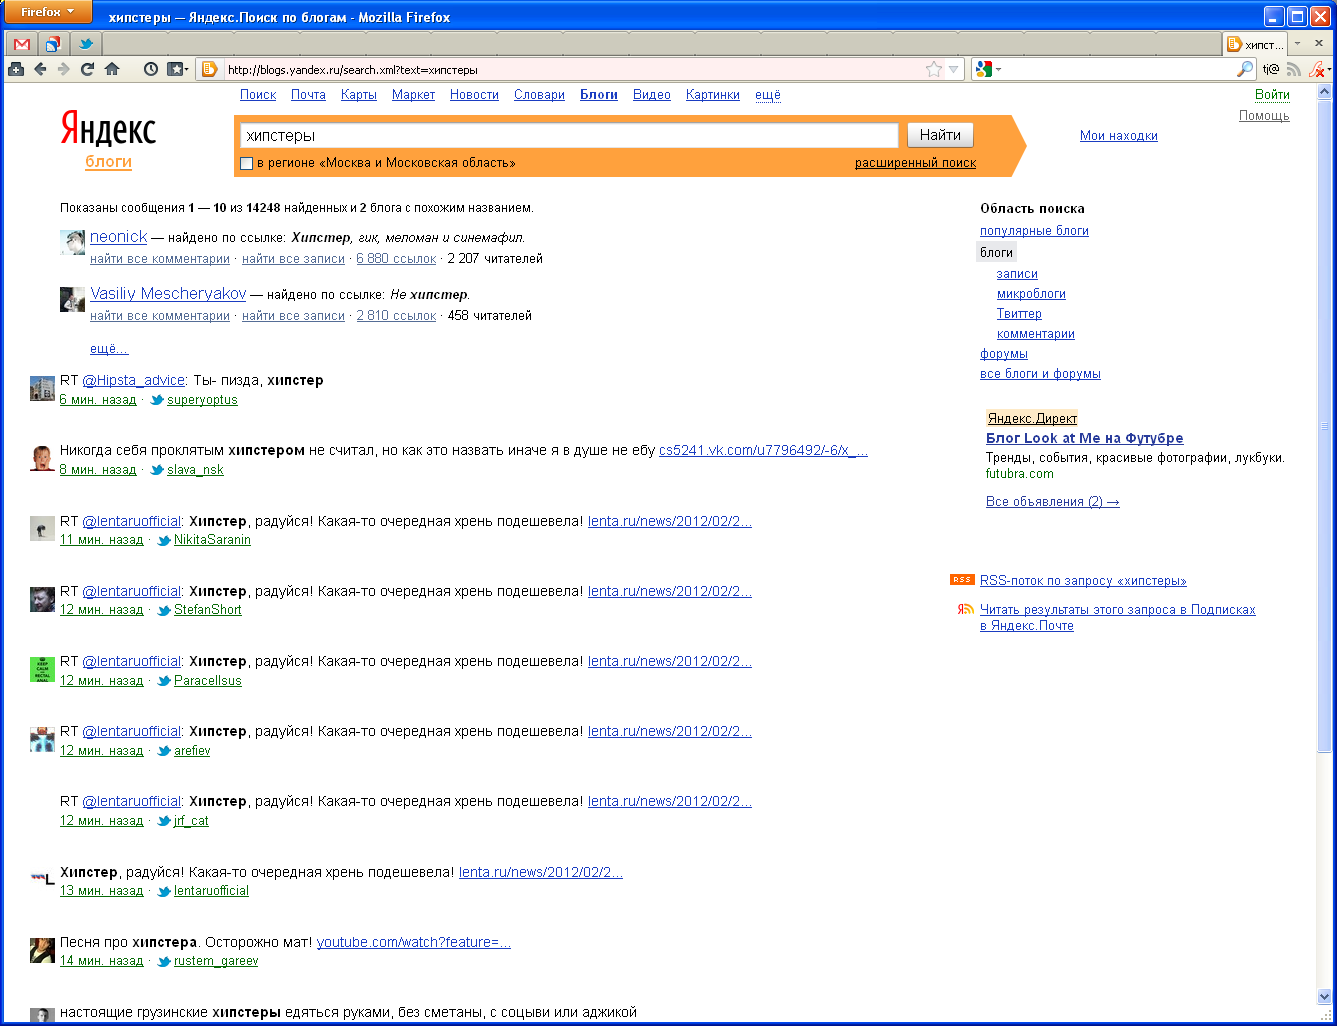This screenshot has height=1026, width=1337.
Task: Open neonick blog link
Action: coord(118,237)
